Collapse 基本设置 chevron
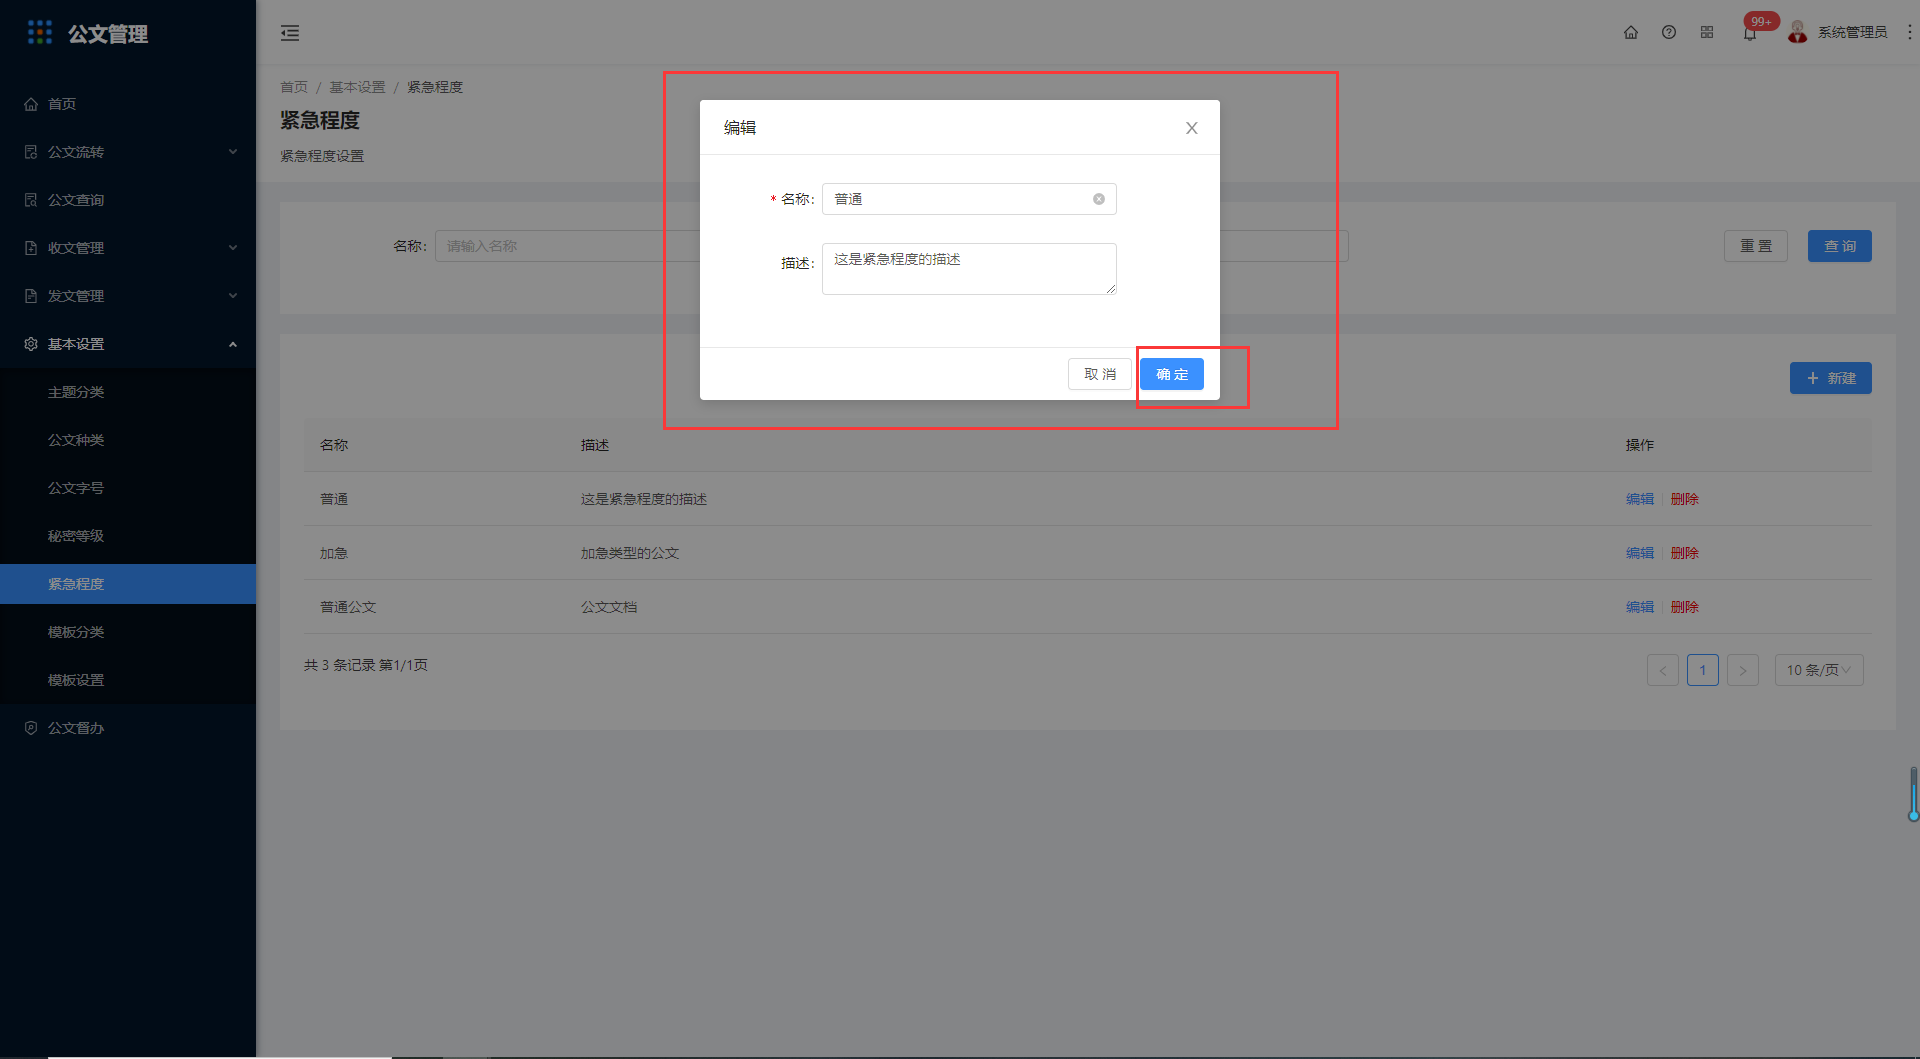Viewport: 1920px width, 1059px height. click(x=233, y=344)
